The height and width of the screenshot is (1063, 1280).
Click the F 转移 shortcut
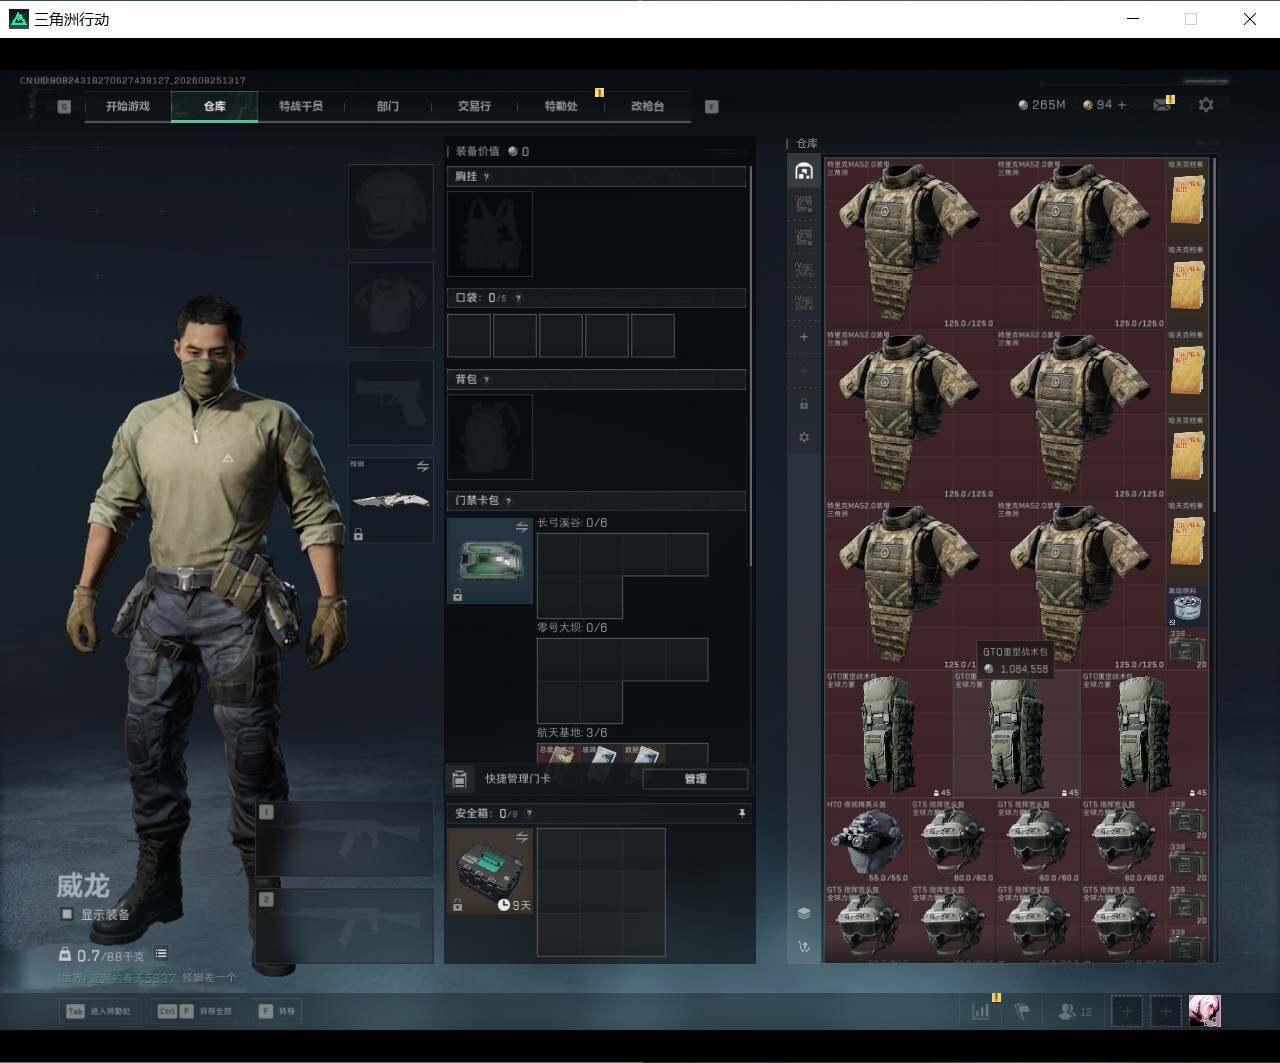pos(277,1011)
